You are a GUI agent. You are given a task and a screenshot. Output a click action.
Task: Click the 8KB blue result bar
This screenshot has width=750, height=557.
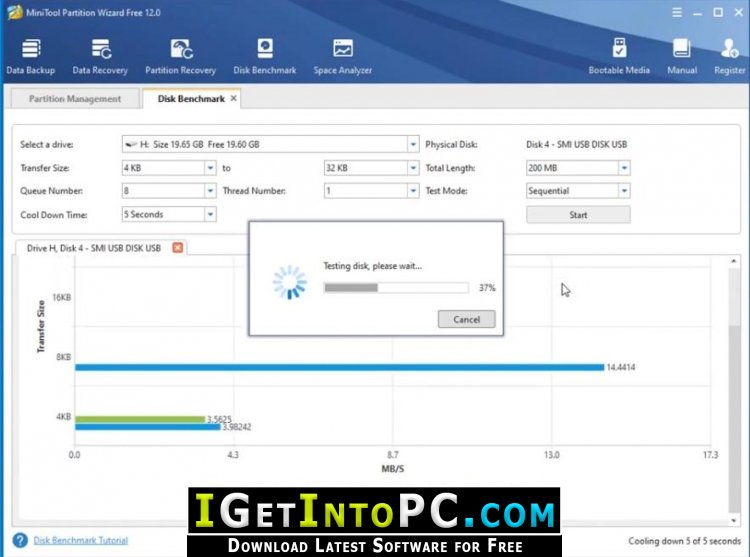click(x=340, y=367)
